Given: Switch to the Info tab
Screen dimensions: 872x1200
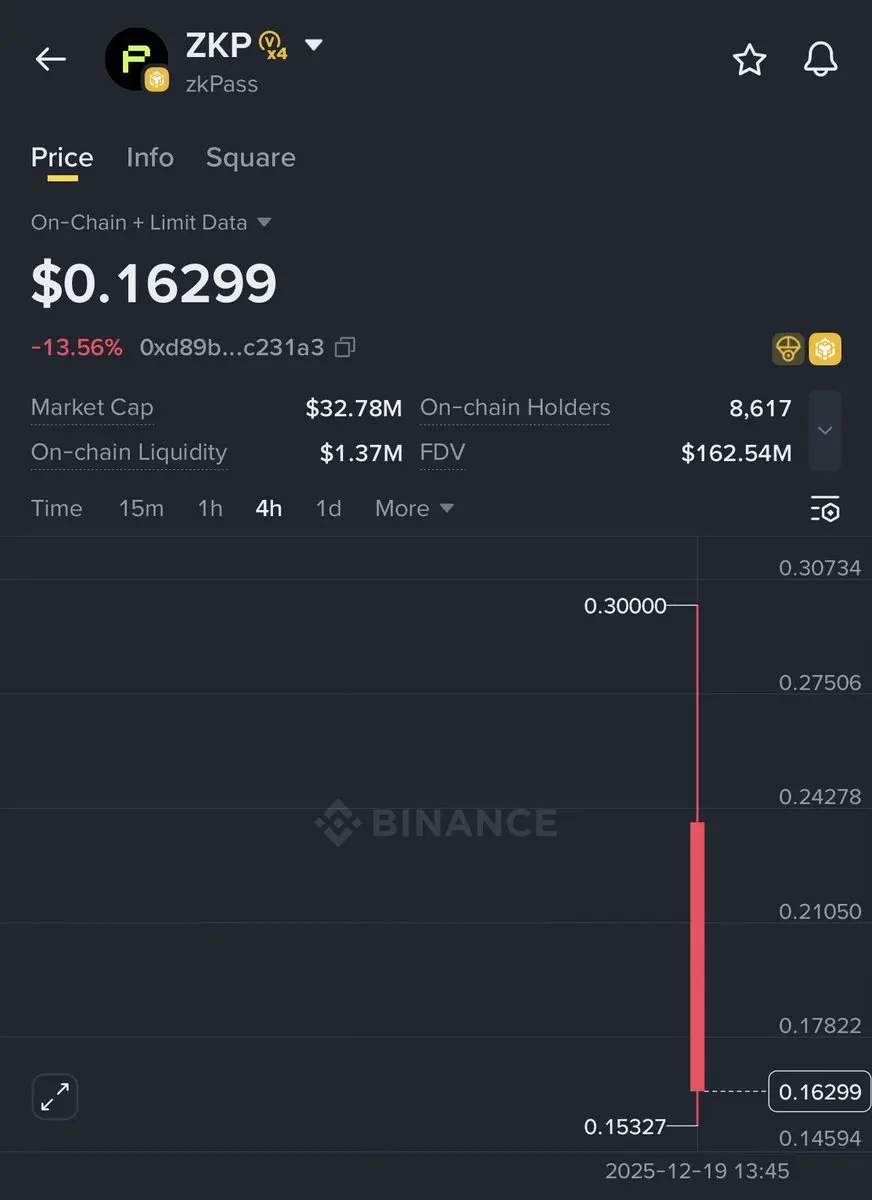Looking at the screenshot, I should [x=150, y=157].
